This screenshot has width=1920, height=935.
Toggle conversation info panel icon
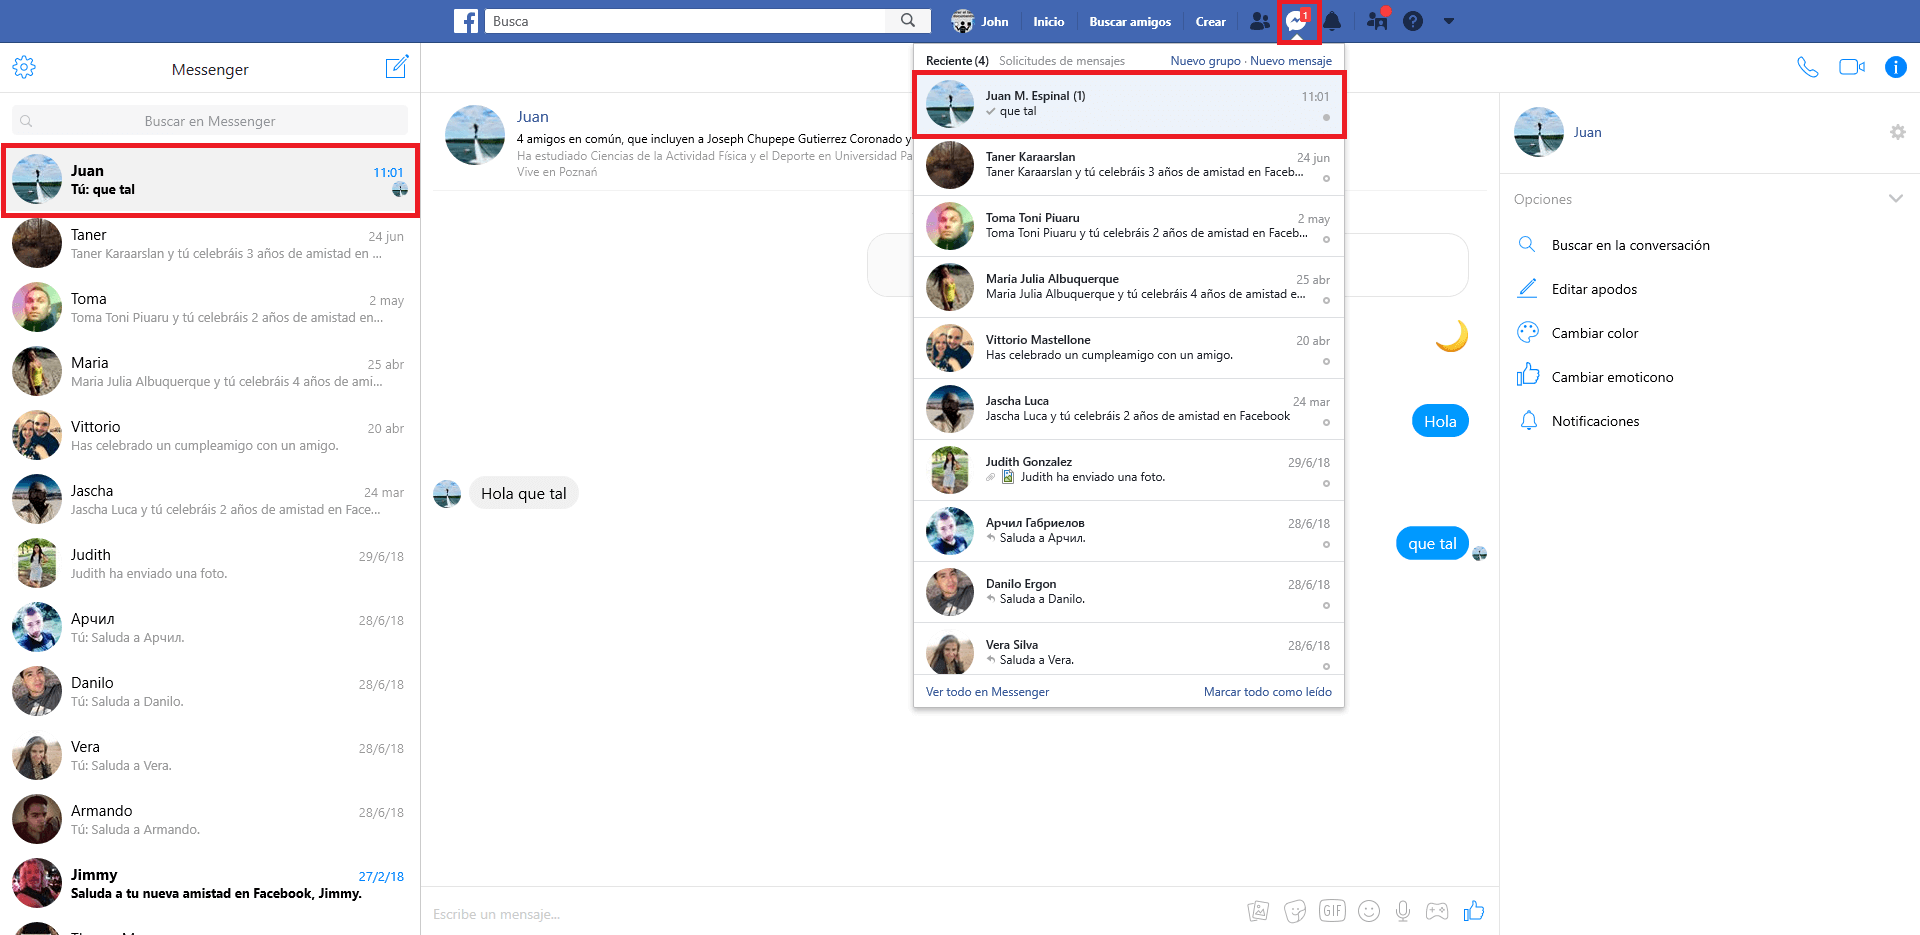(x=1895, y=67)
